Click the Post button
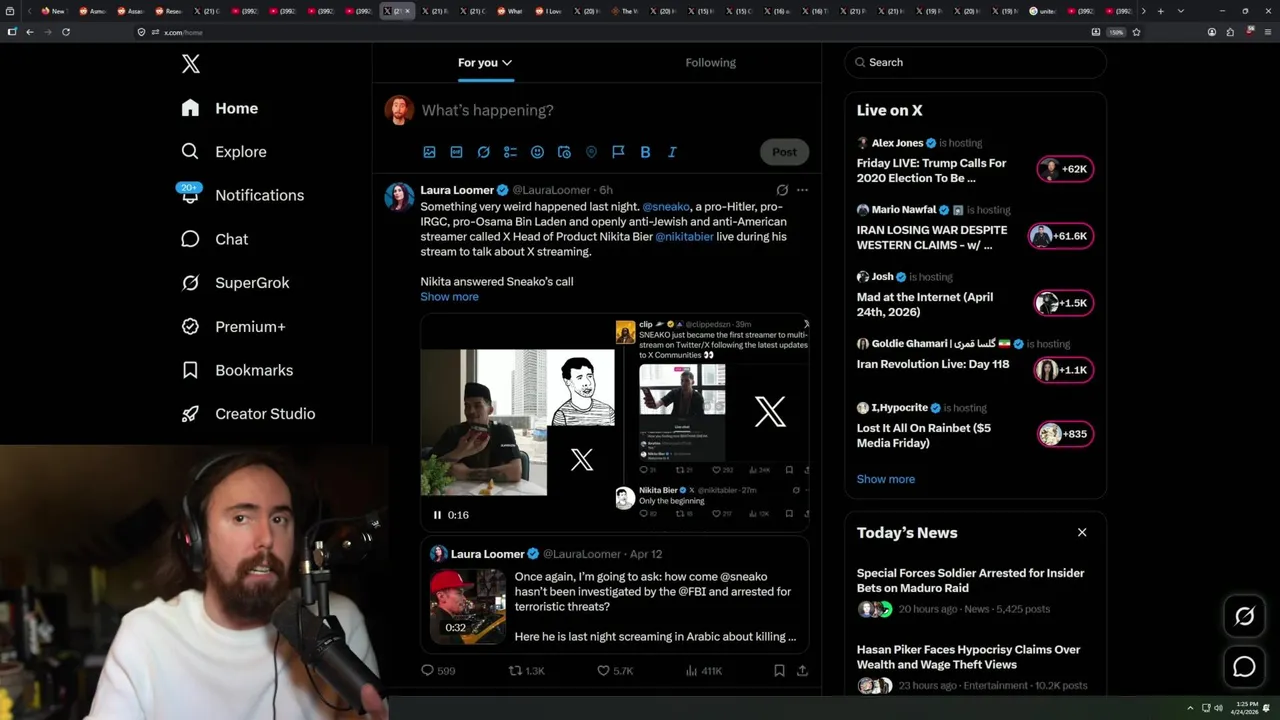Screen dimensions: 1280x720 pyautogui.click(x=784, y=152)
